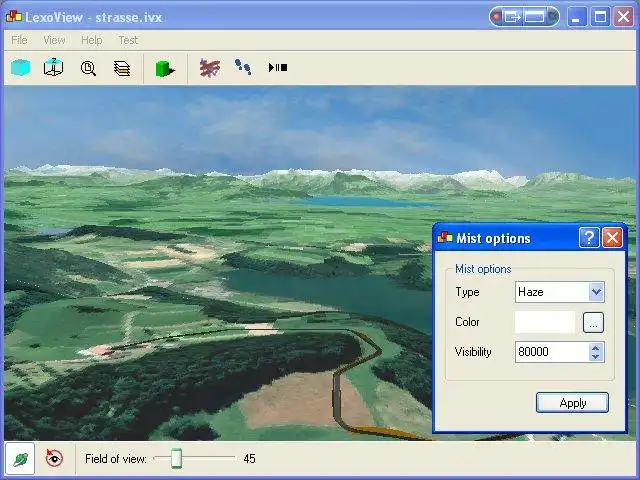Click the green cube with arrow icon

pos(165,69)
